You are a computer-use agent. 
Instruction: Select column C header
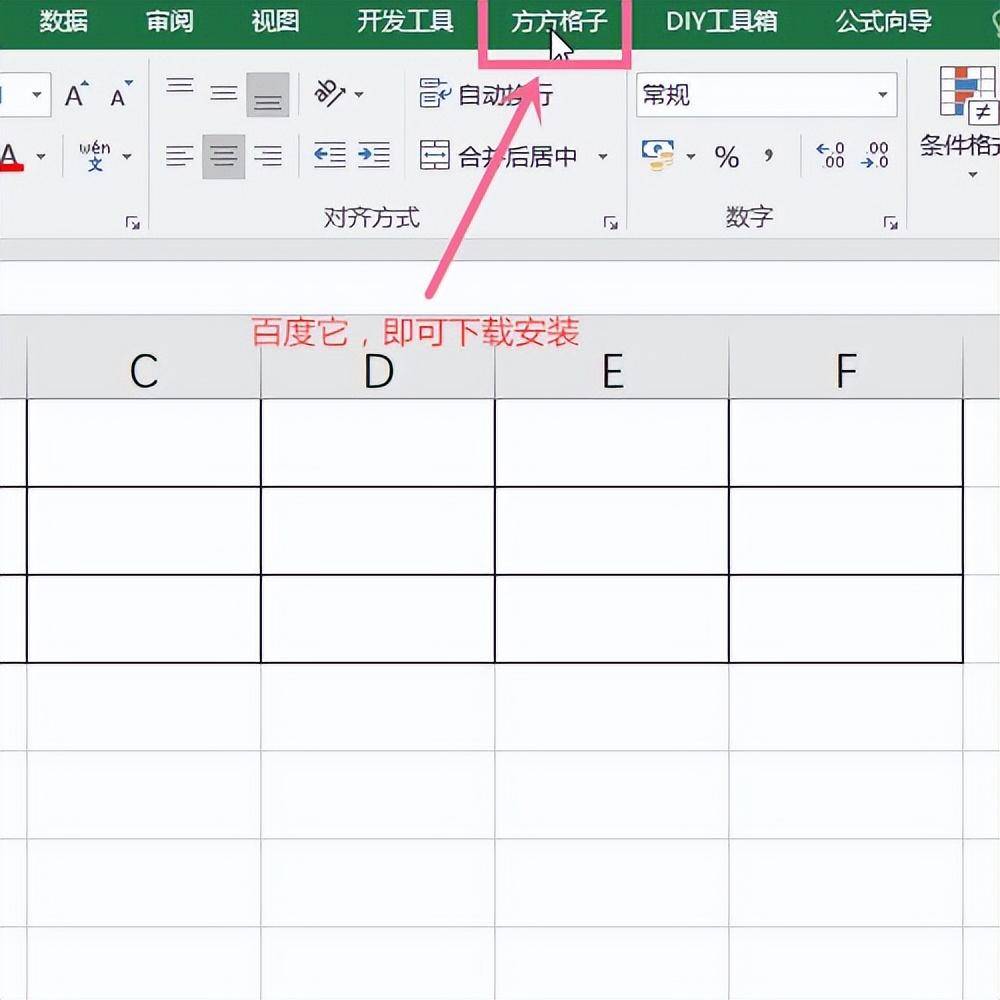click(143, 370)
